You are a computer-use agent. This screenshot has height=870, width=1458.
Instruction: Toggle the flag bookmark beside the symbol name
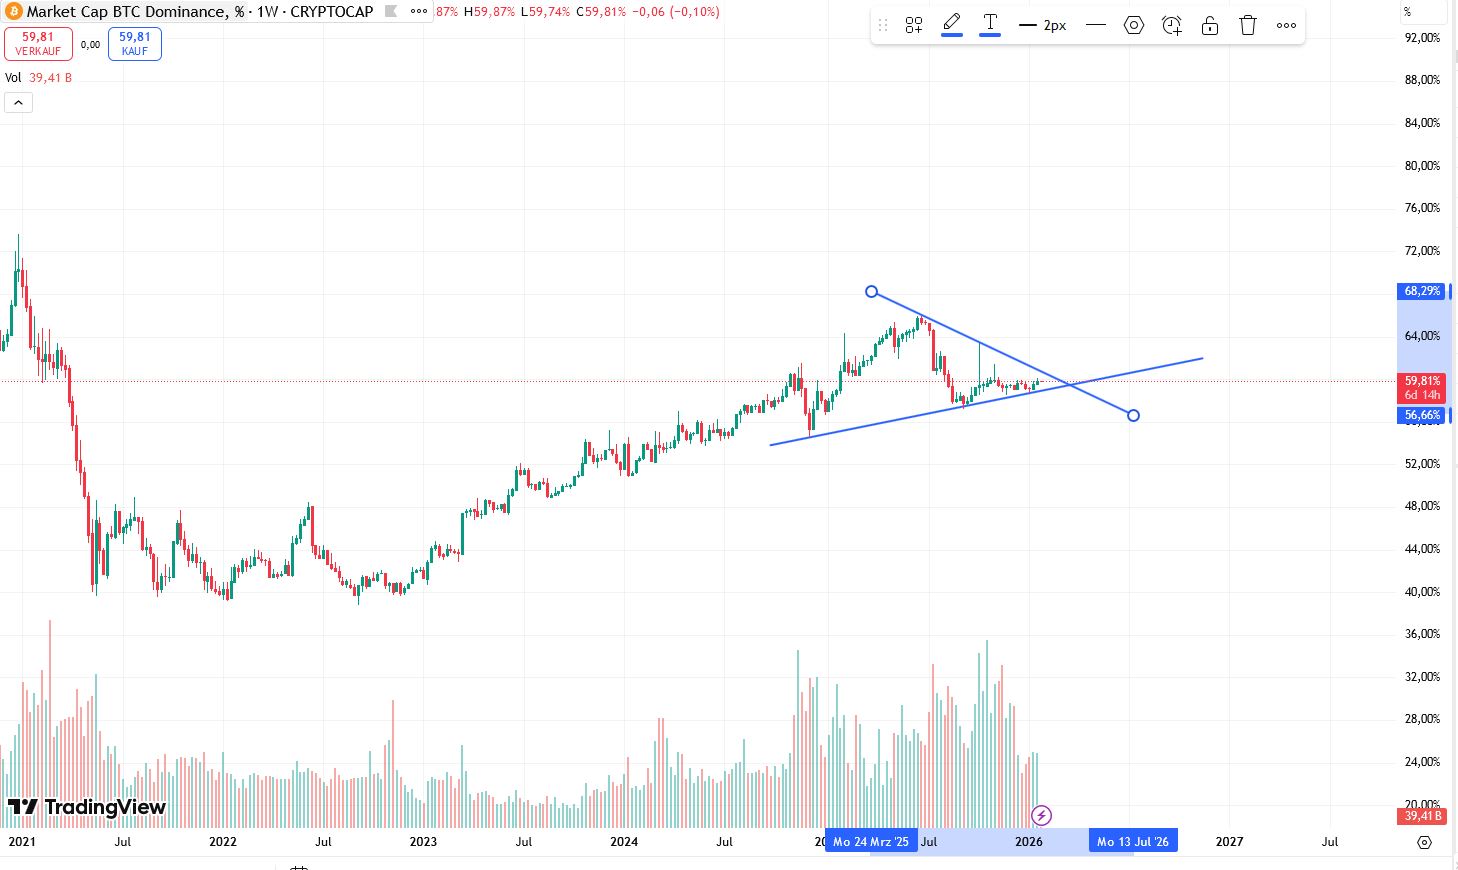[392, 12]
